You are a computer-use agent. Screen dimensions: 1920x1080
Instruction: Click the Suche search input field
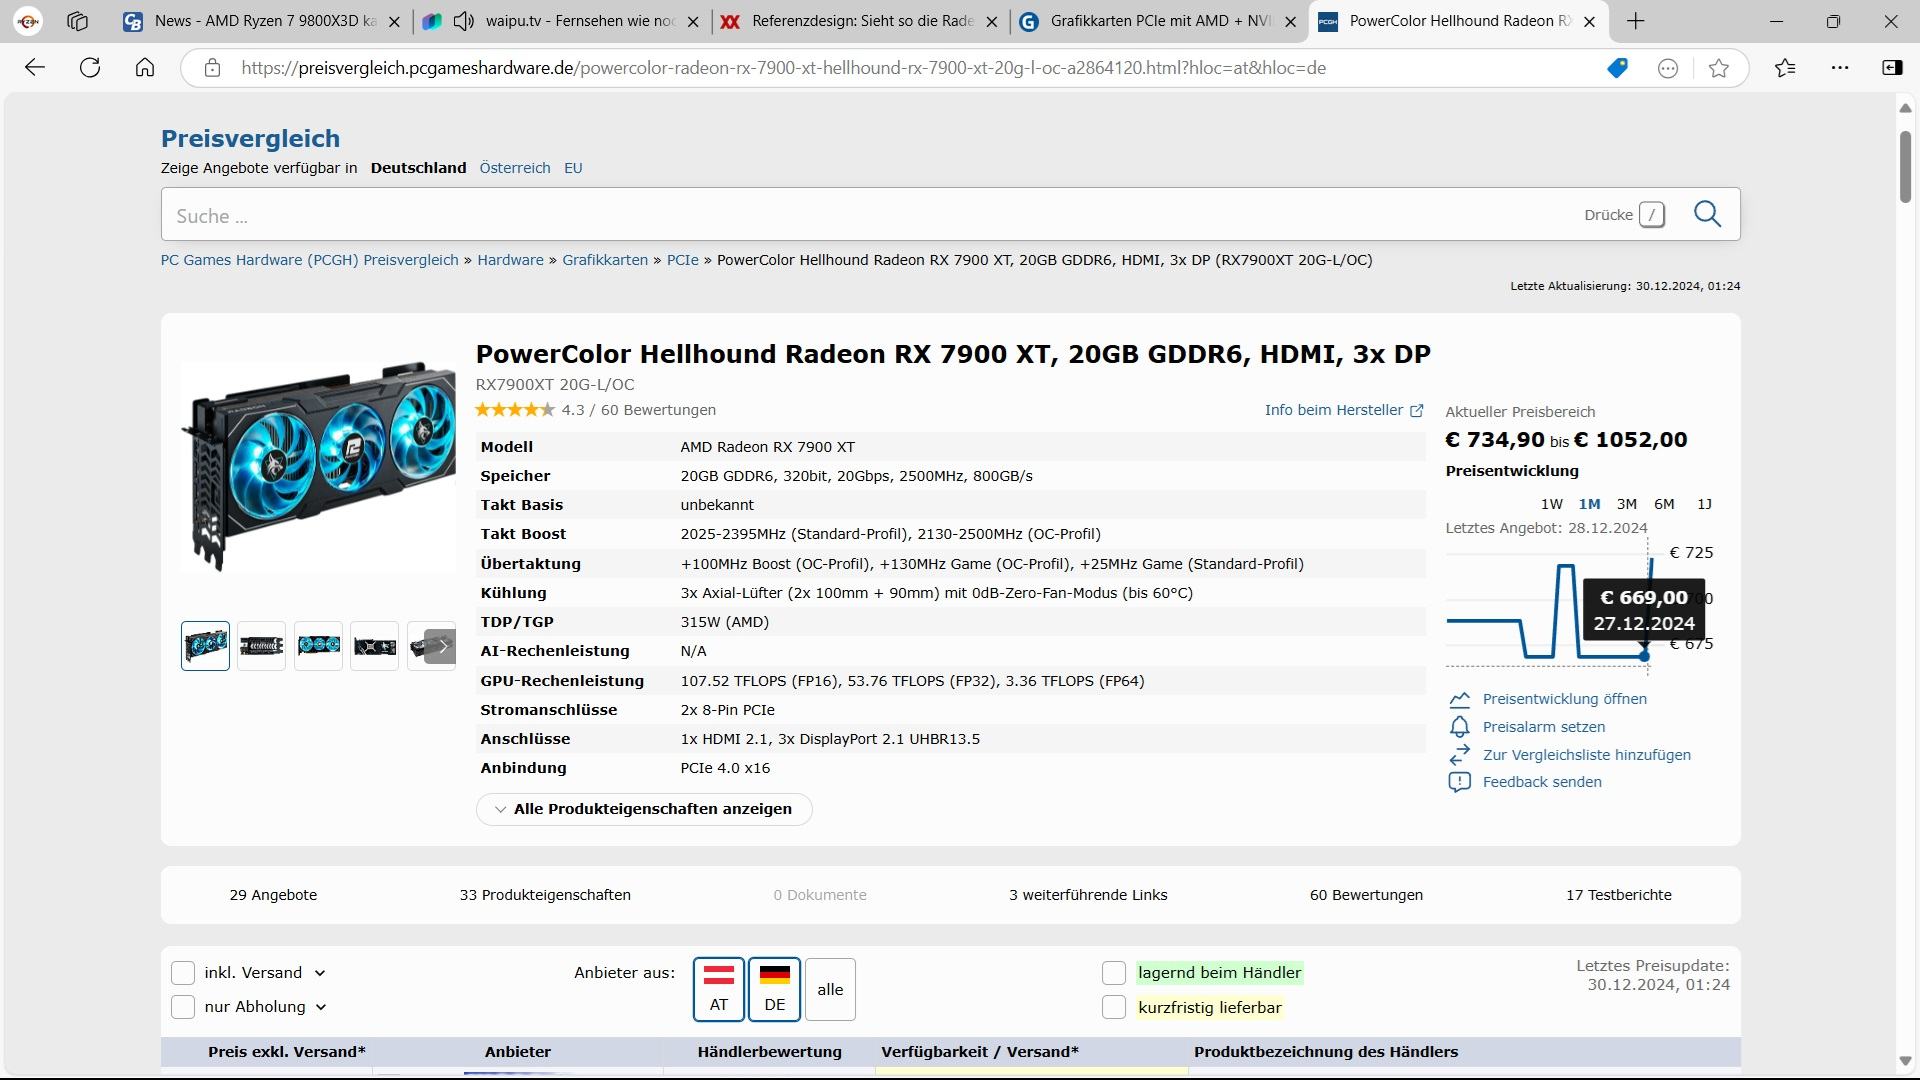(860, 215)
